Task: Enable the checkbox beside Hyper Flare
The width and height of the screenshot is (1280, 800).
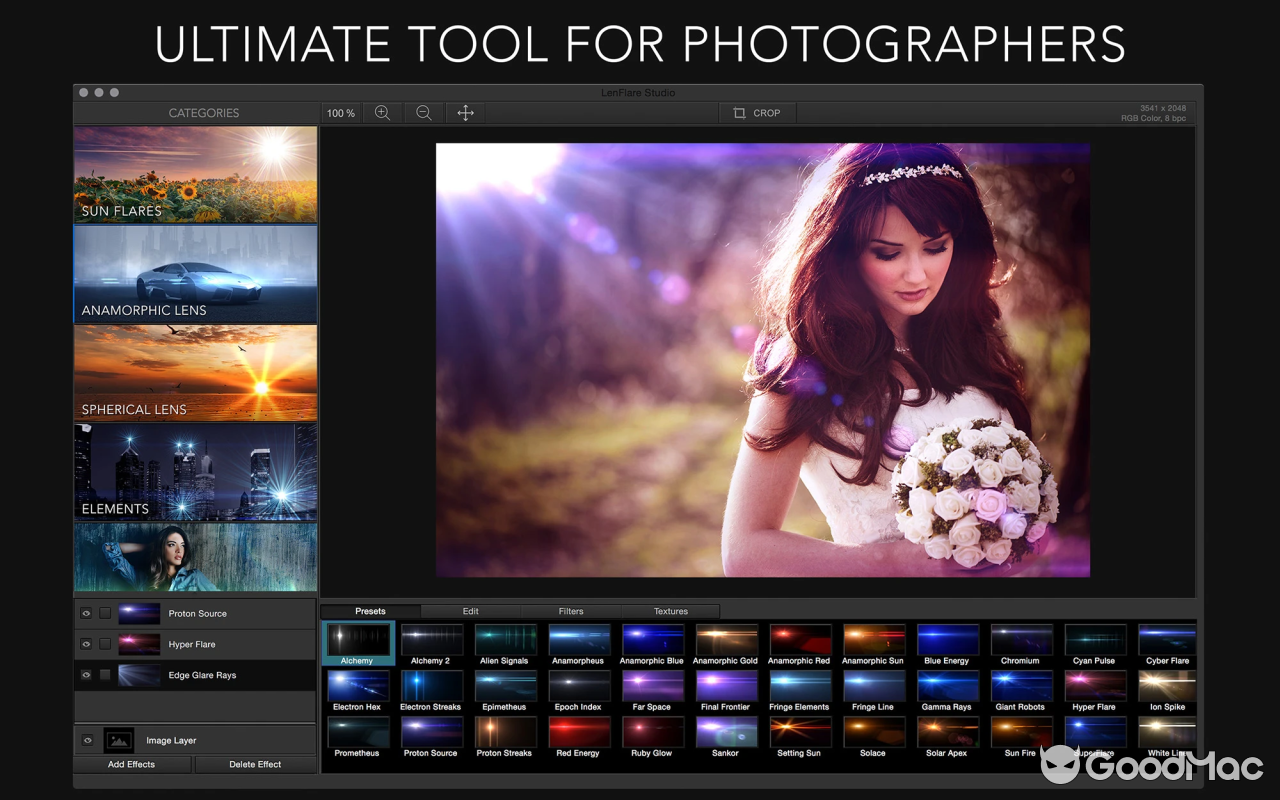Action: pos(104,644)
